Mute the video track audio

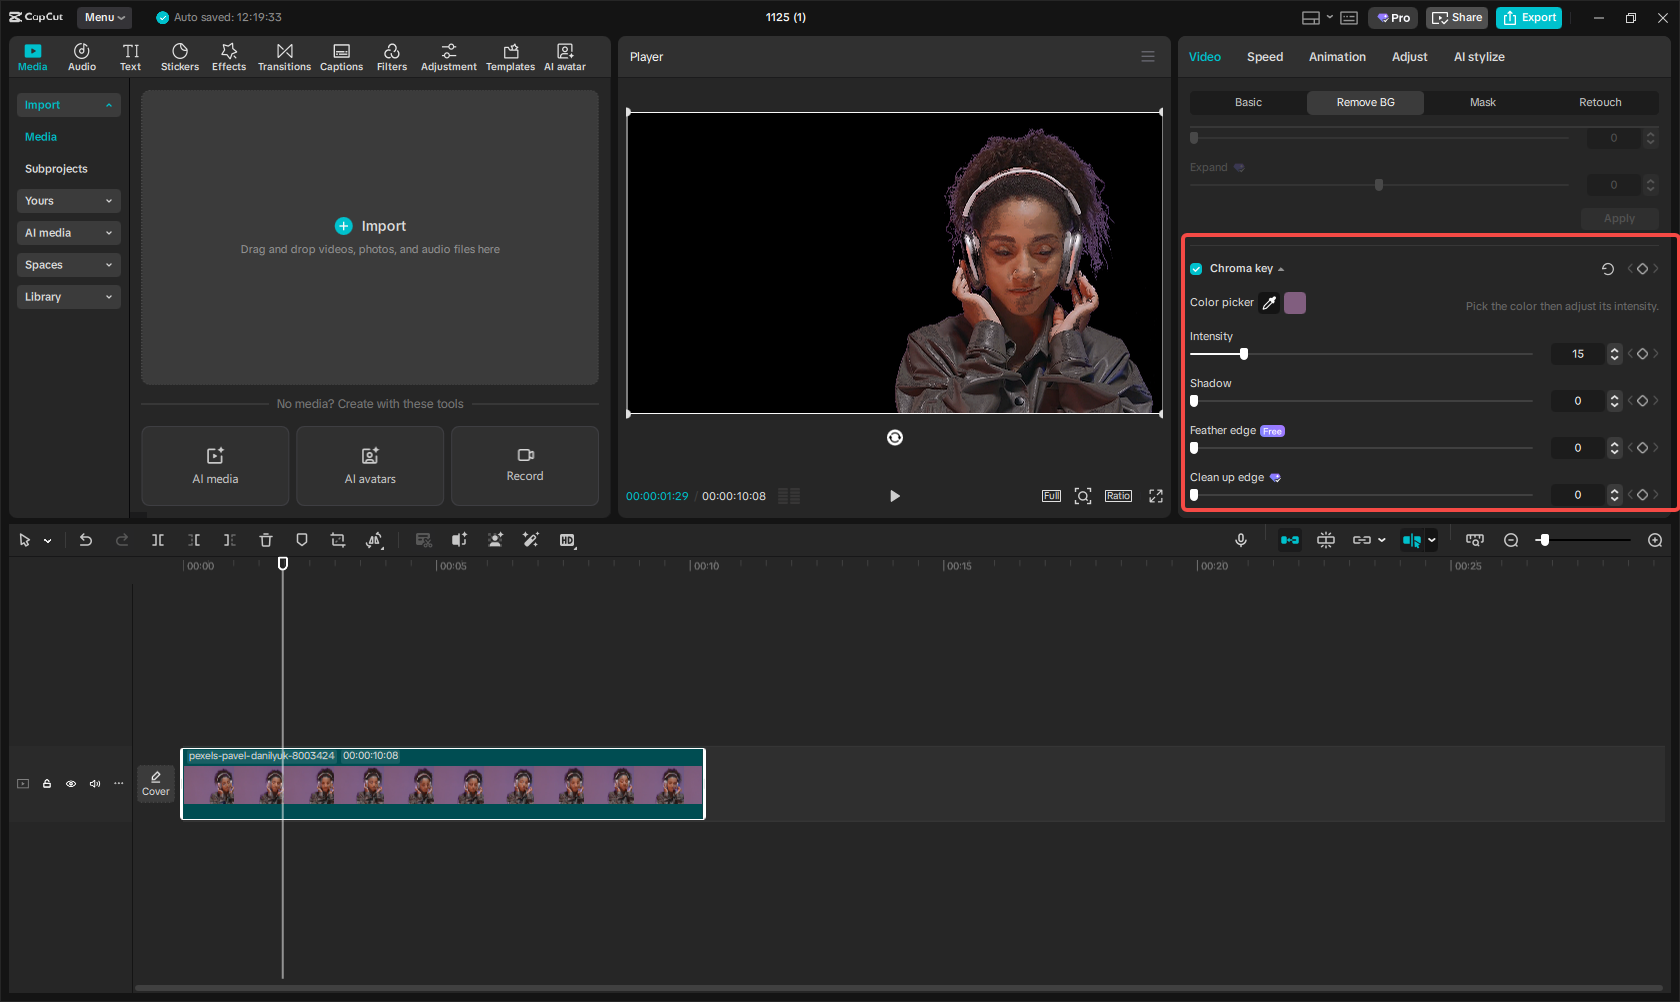click(94, 784)
